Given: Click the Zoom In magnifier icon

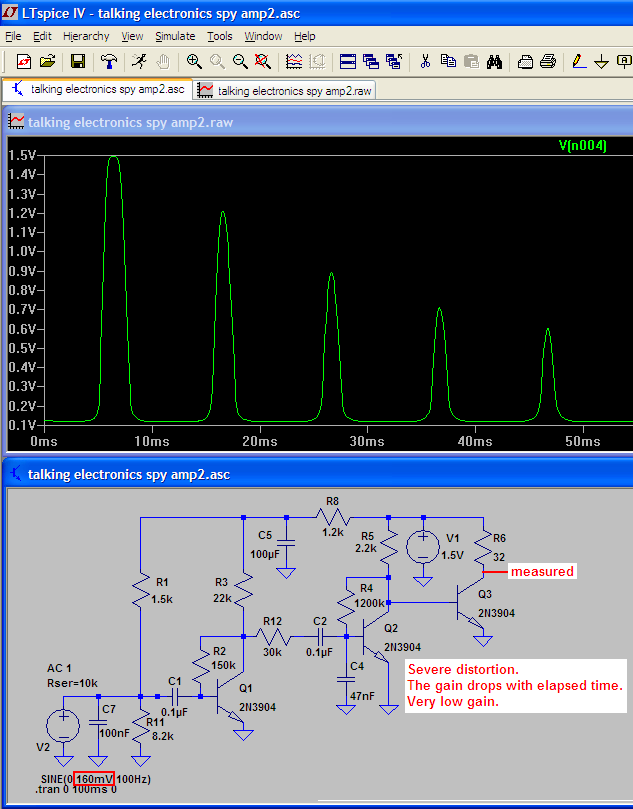Looking at the screenshot, I should [x=194, y=61].
